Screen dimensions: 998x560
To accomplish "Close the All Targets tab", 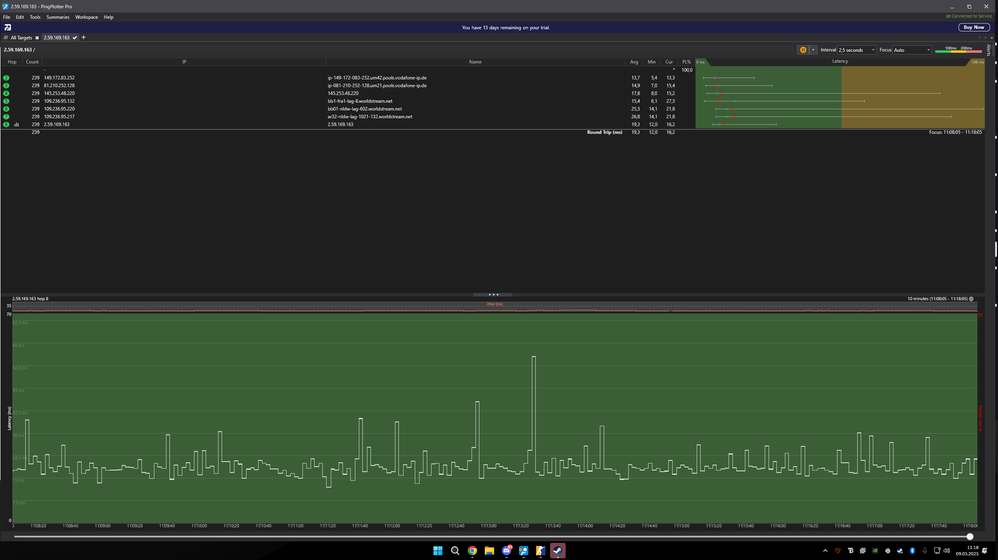I will point(37,37).
